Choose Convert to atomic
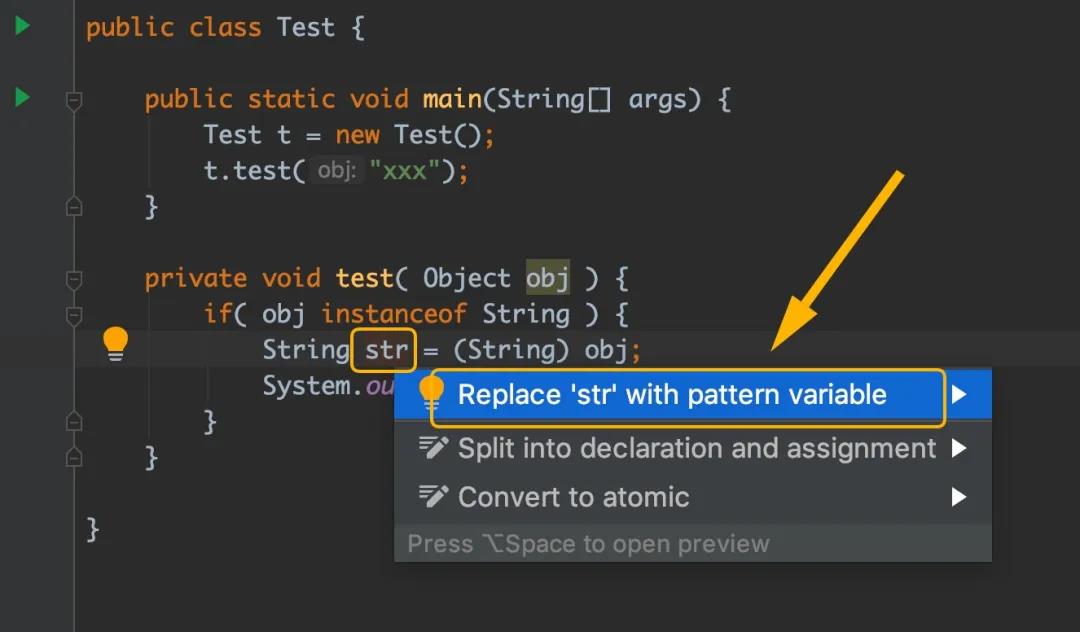1080x632 pixels. [693, 497]
